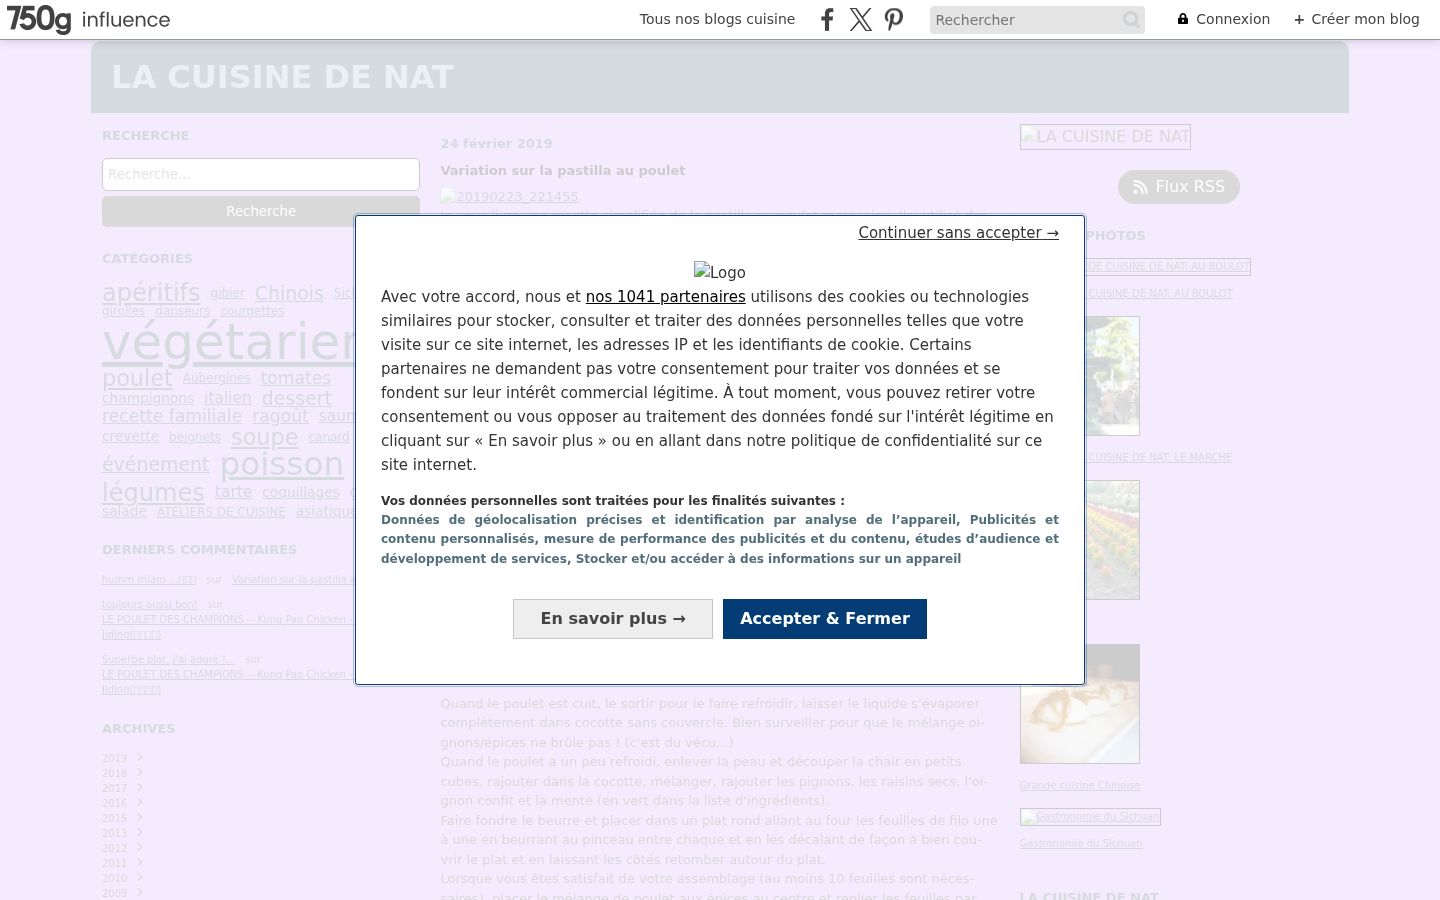The width and height of the screenshot is (1440, 900).
Task: Open the 'toujours aussi bon!' comment
Action: click(150, 605)
